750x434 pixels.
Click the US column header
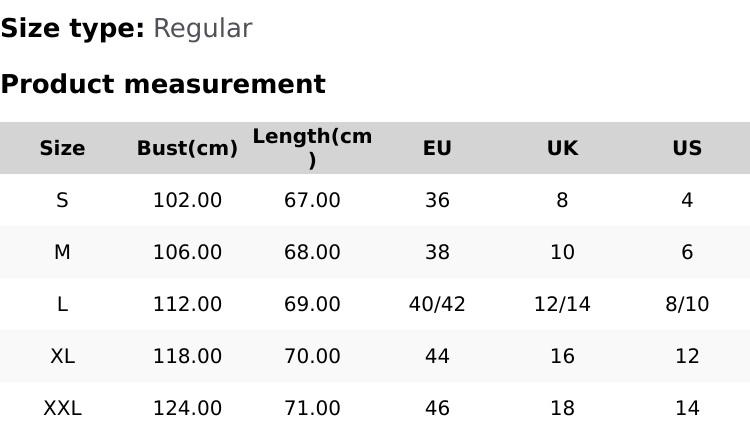pos(687,148)
